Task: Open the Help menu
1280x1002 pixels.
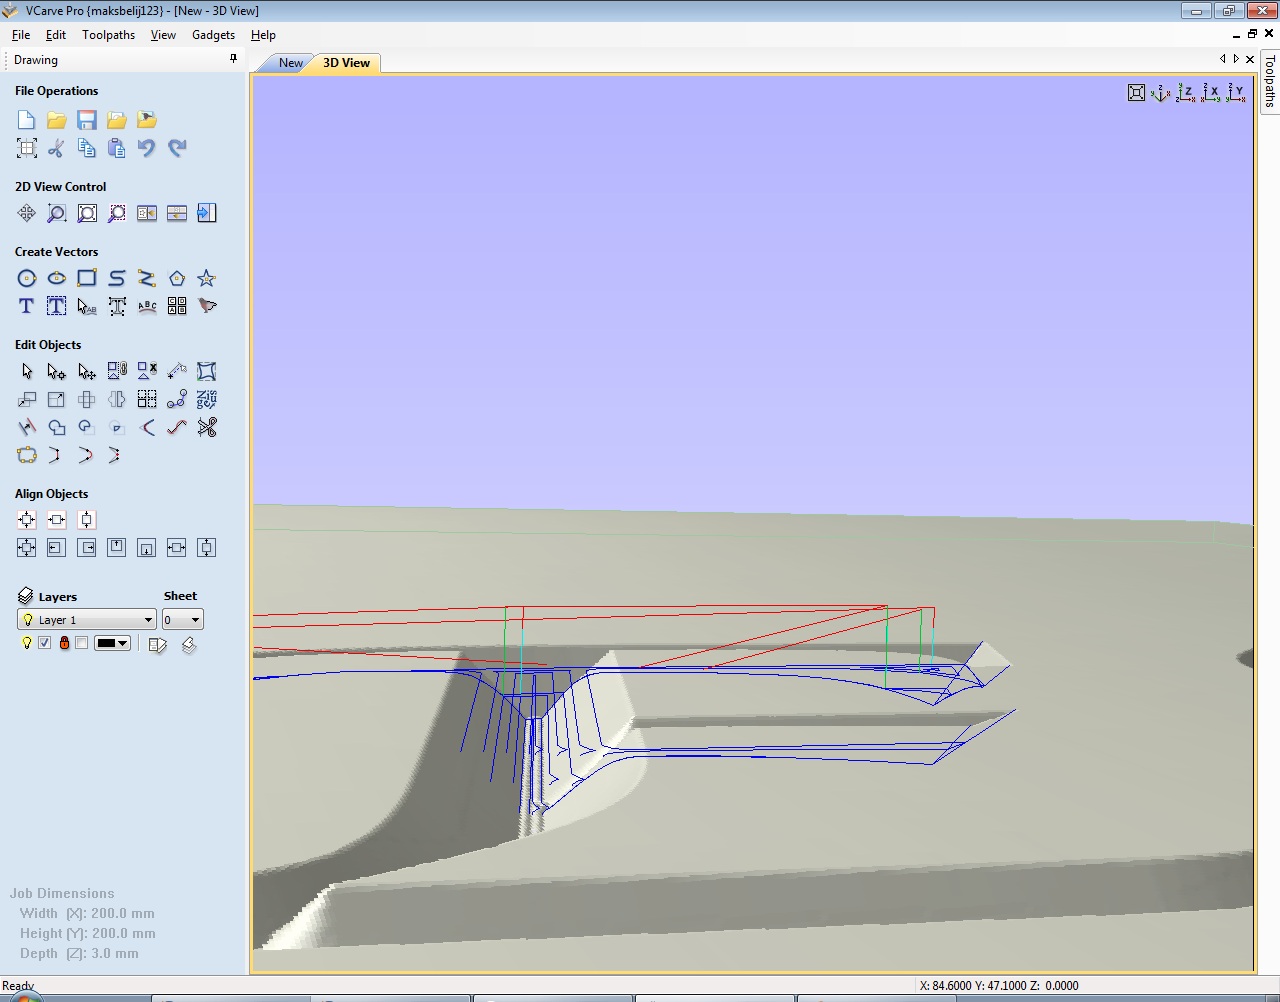Action: point(263,34)
